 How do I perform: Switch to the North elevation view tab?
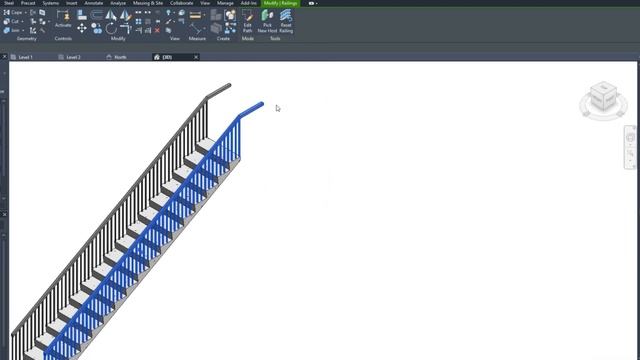click(x=120, y=57)
